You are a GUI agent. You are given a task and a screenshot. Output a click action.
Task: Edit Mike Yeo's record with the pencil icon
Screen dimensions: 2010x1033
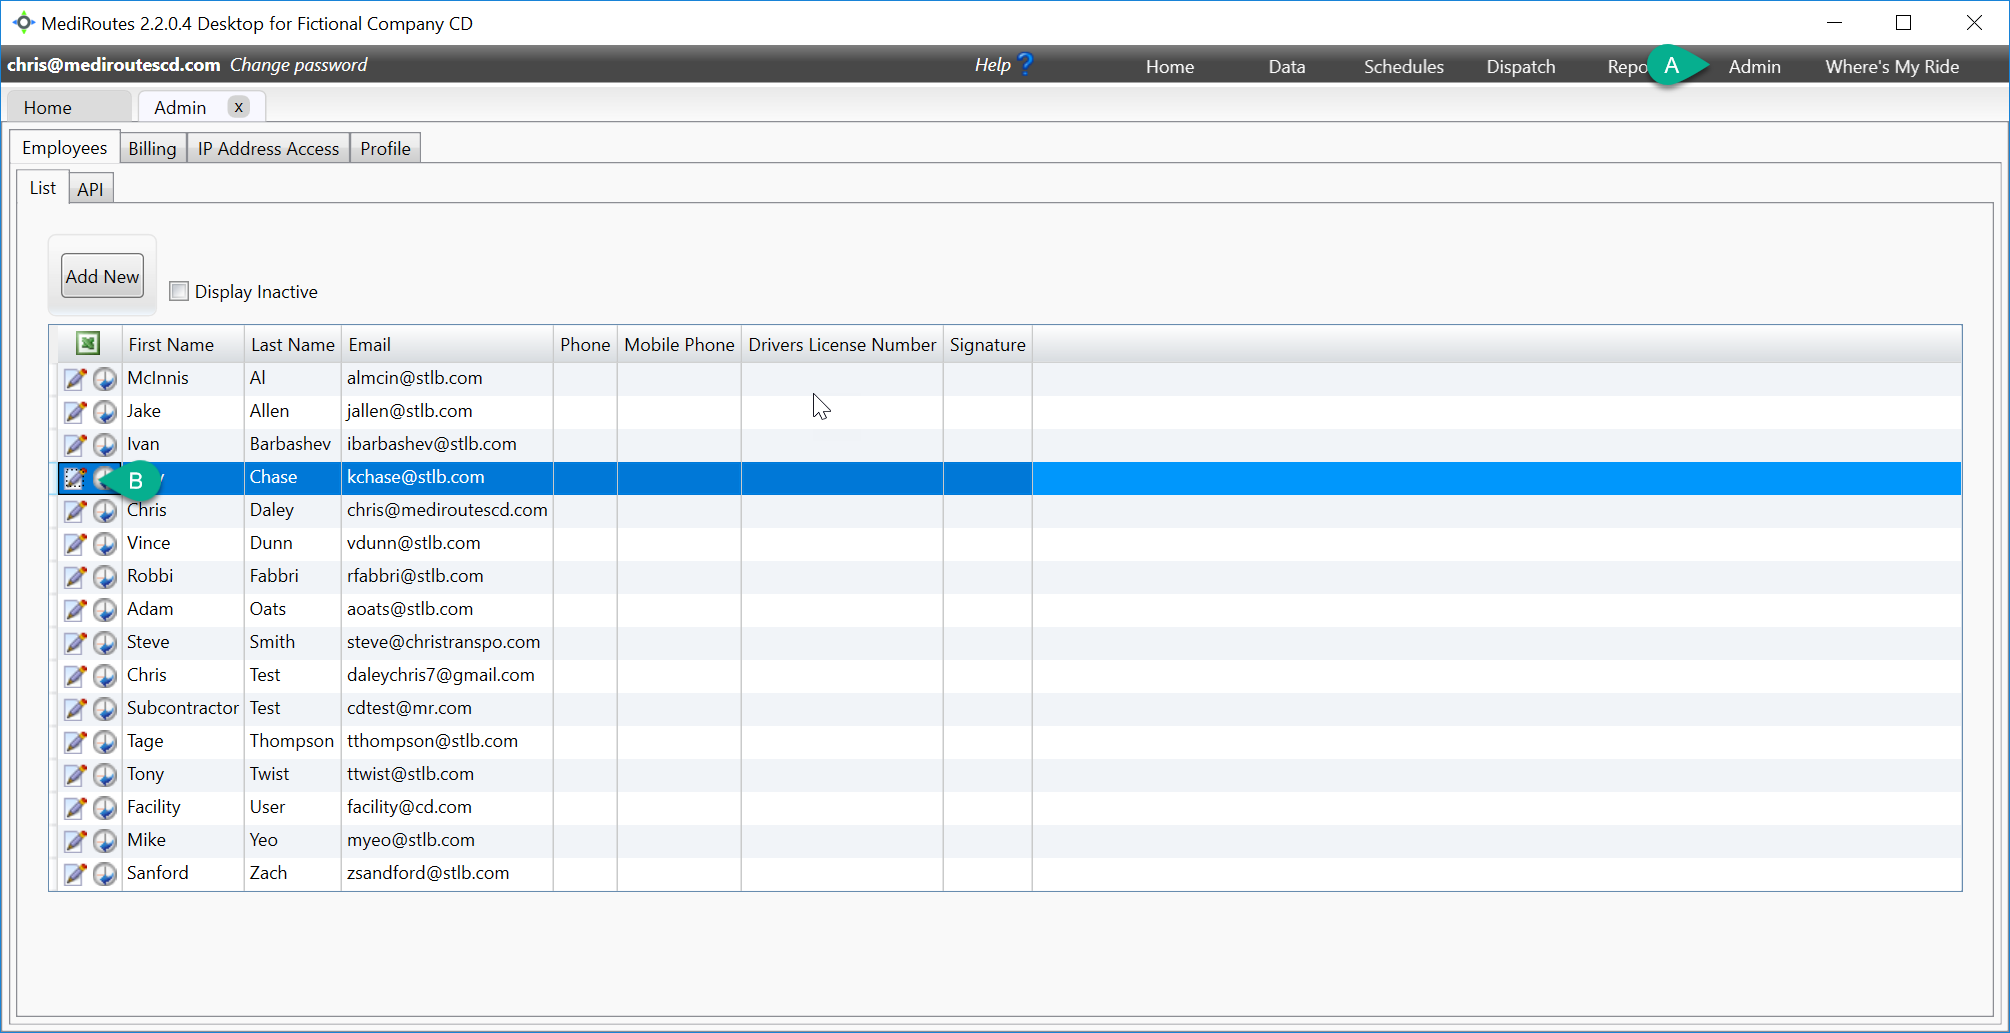click(75, 841)
